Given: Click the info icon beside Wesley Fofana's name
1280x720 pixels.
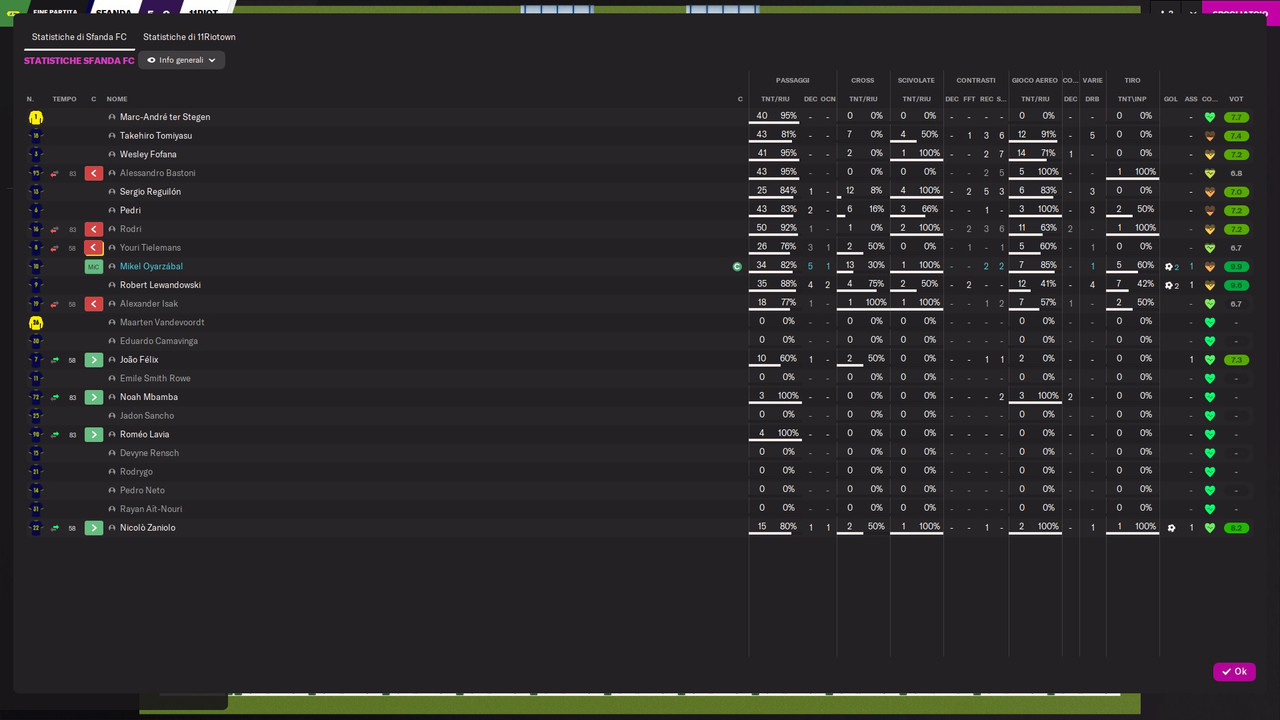Looking at the screenshot, I should coord(112,155).
